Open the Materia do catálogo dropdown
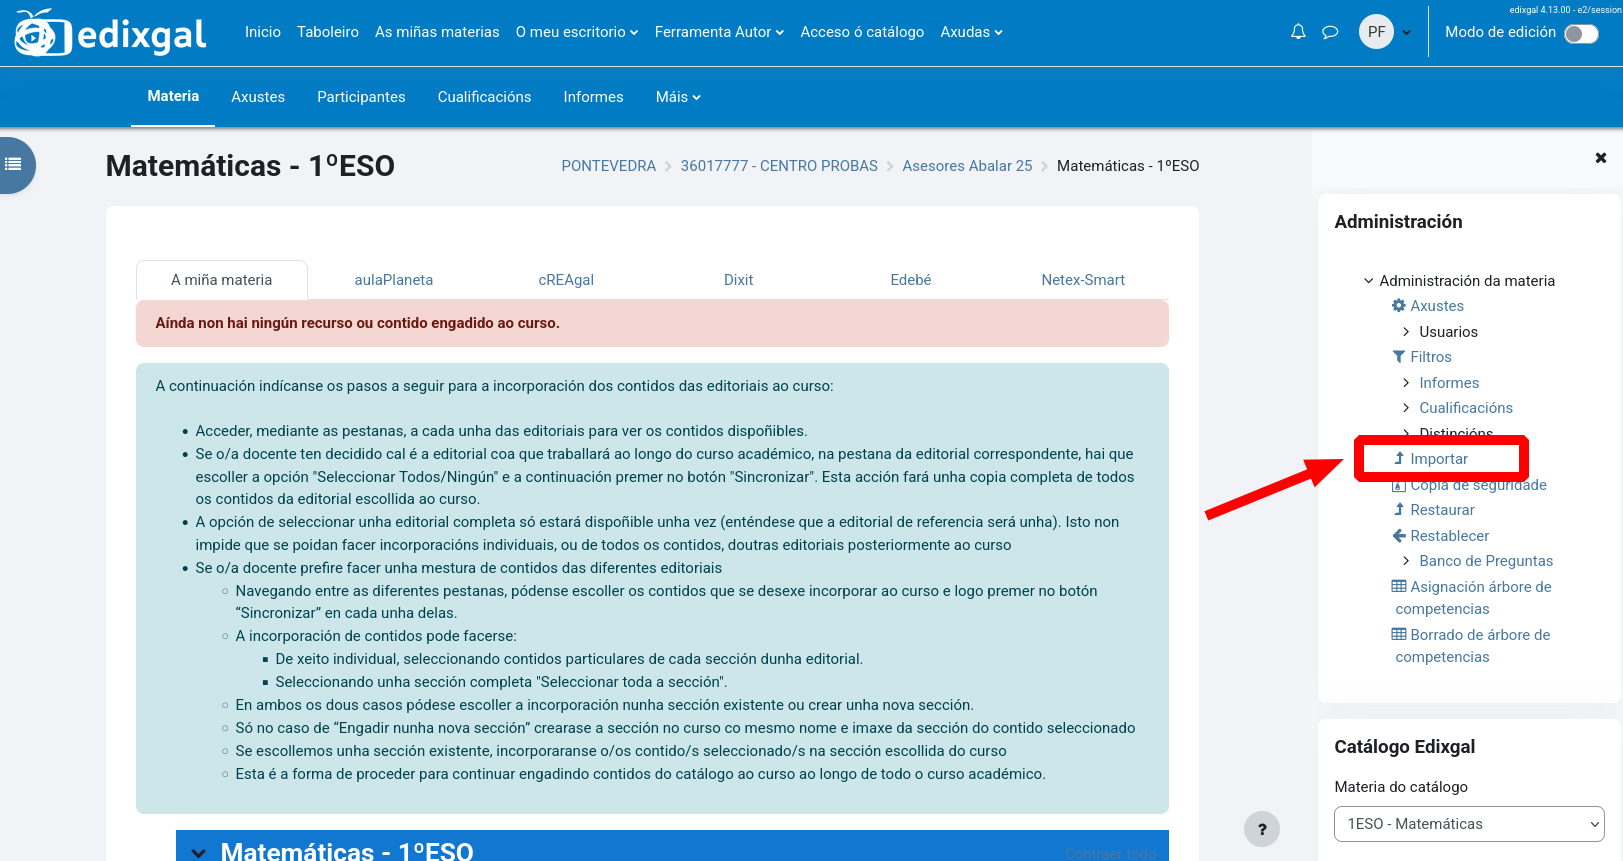This screenshot has height=861, width=1623. click(x=1469, y=824)
